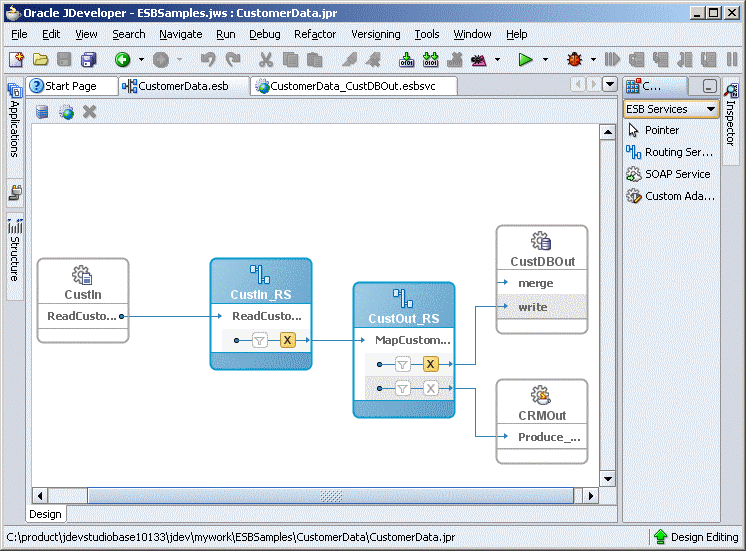The height and width of the screenshot is (551, 746).
Task: Click the green Back navigation icon
Action: click(x=123, y=59)
